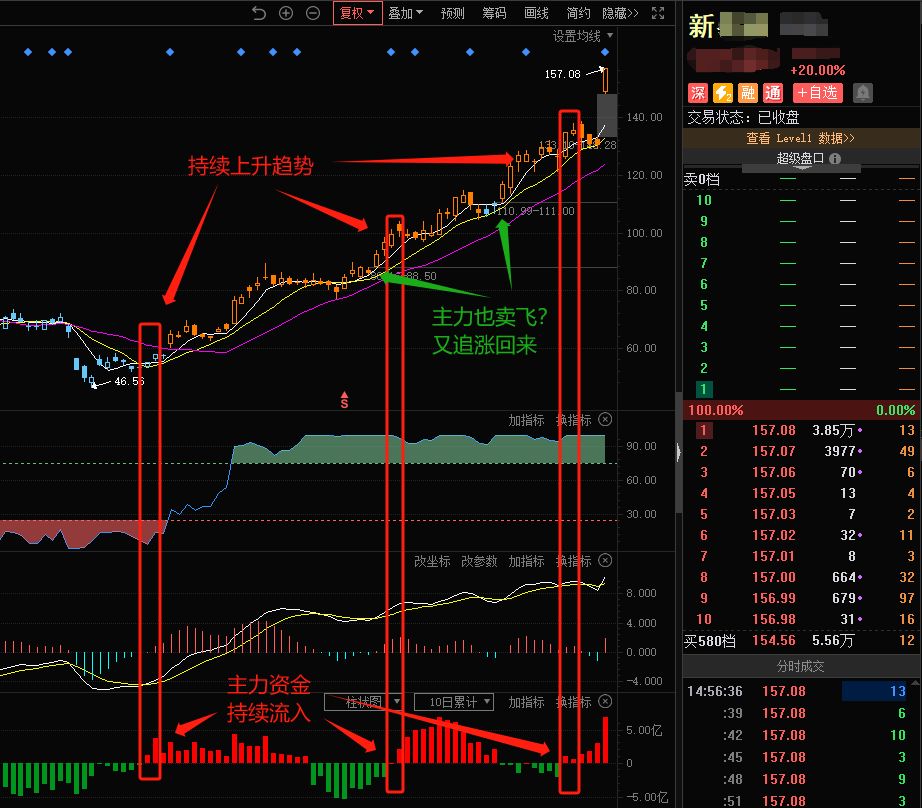The width and height of the screenshot is (922, 808).
Task: Open the 柱状图 chart type dropdown
Action: click(x=363, y=702)
